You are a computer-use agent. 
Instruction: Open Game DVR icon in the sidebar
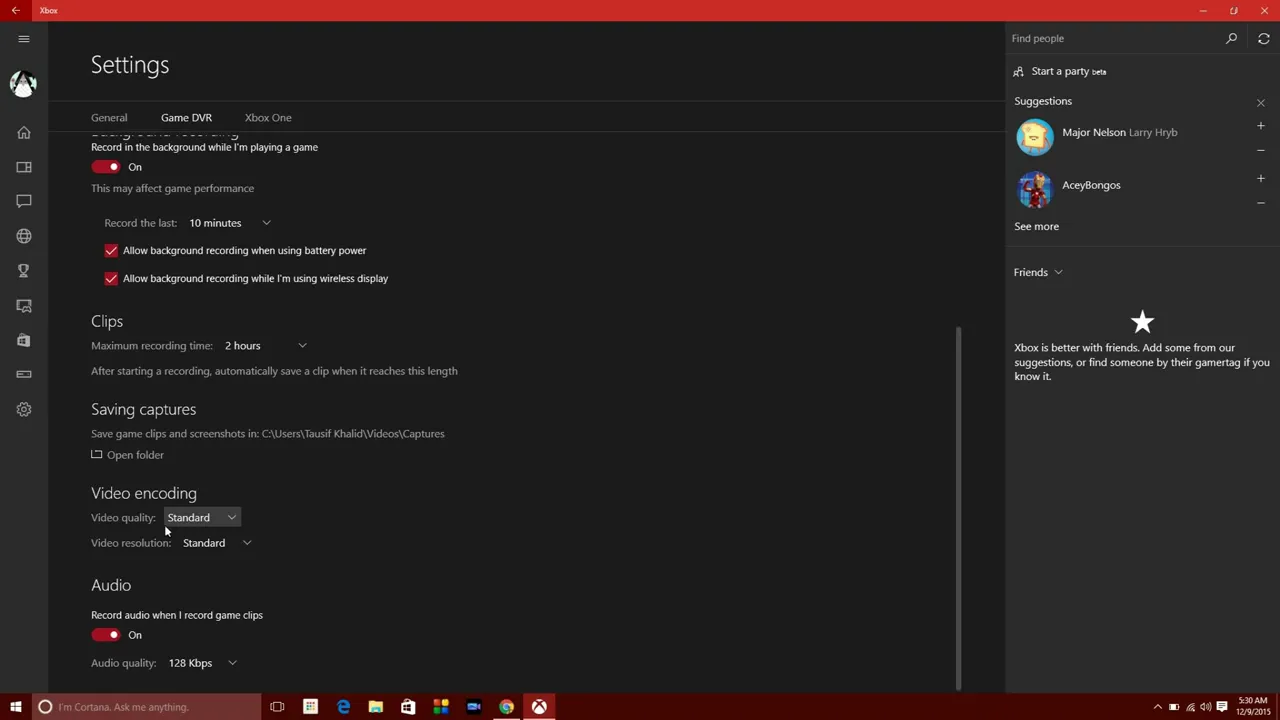coord(24,305)
